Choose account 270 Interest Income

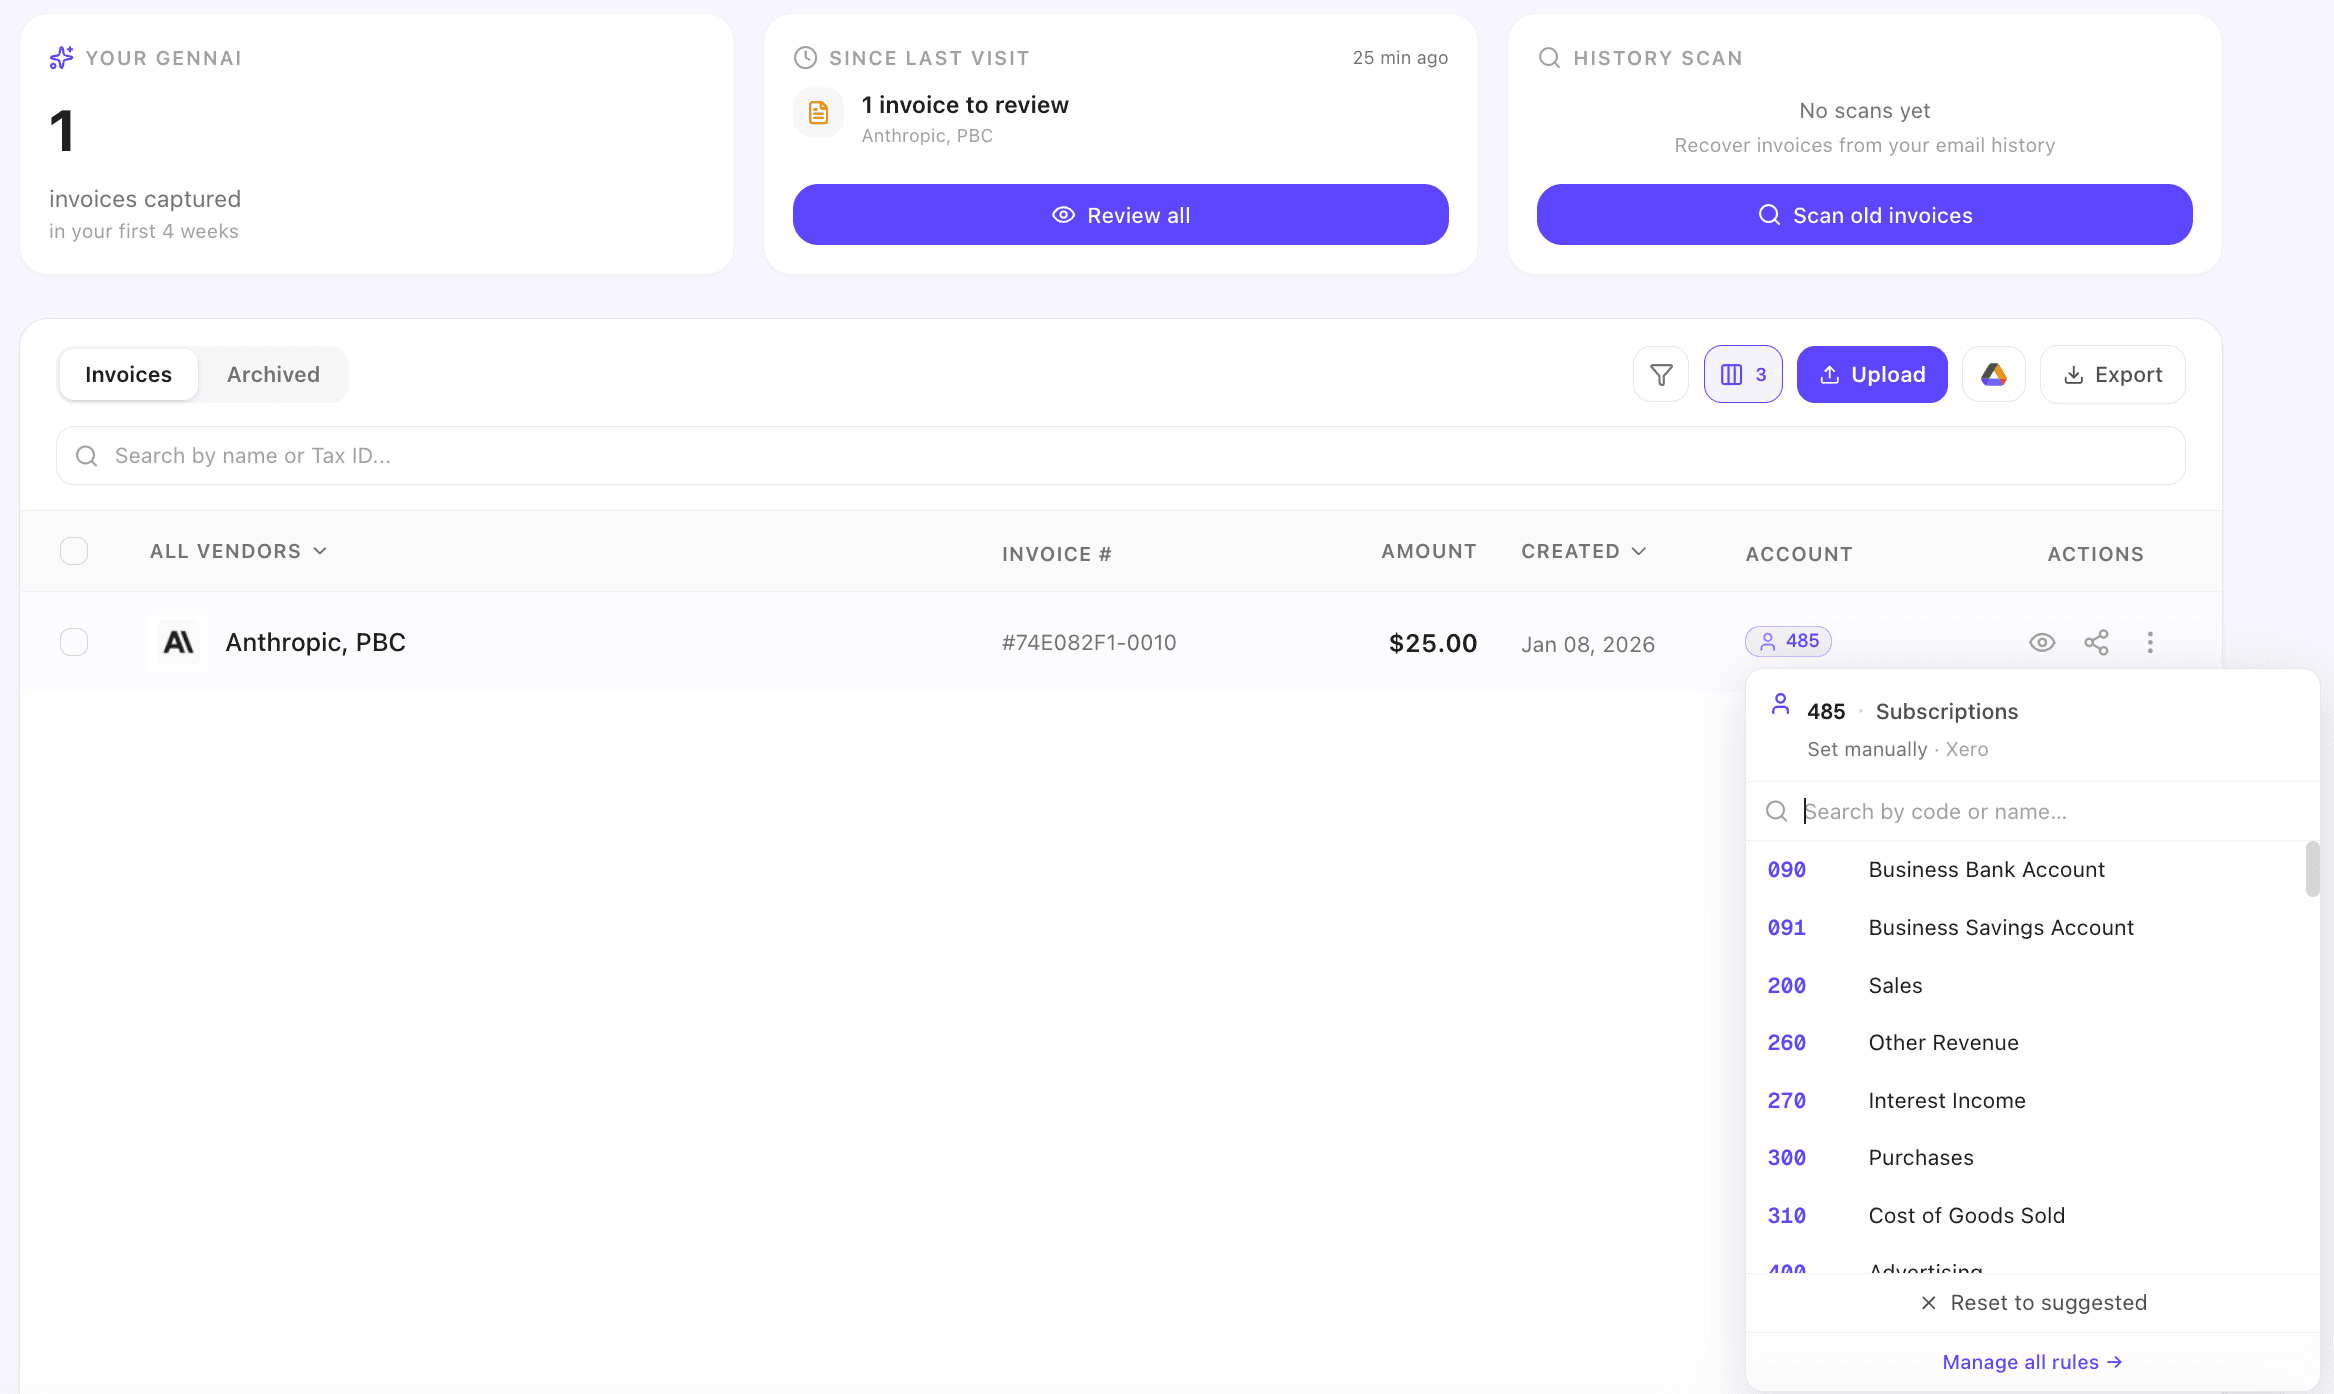[x=2026, y=1101]
